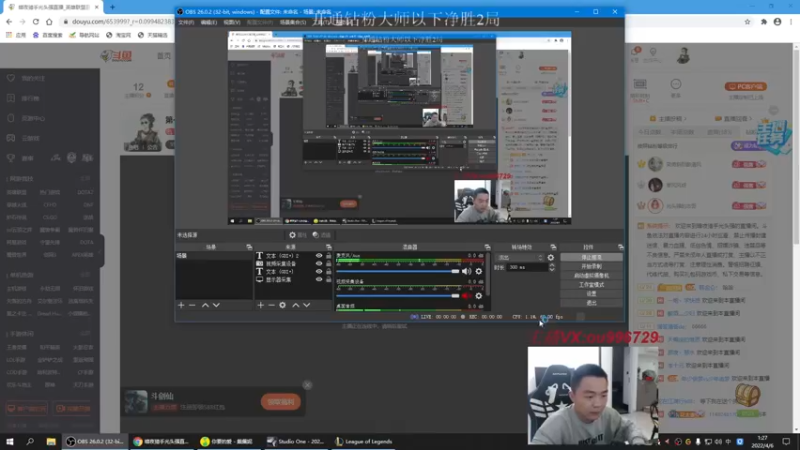Image resolution: width=800 pixels, height=450 pixels.
Task: Unmute the 视频采集设备 red speaker icon
Action: 466,296
